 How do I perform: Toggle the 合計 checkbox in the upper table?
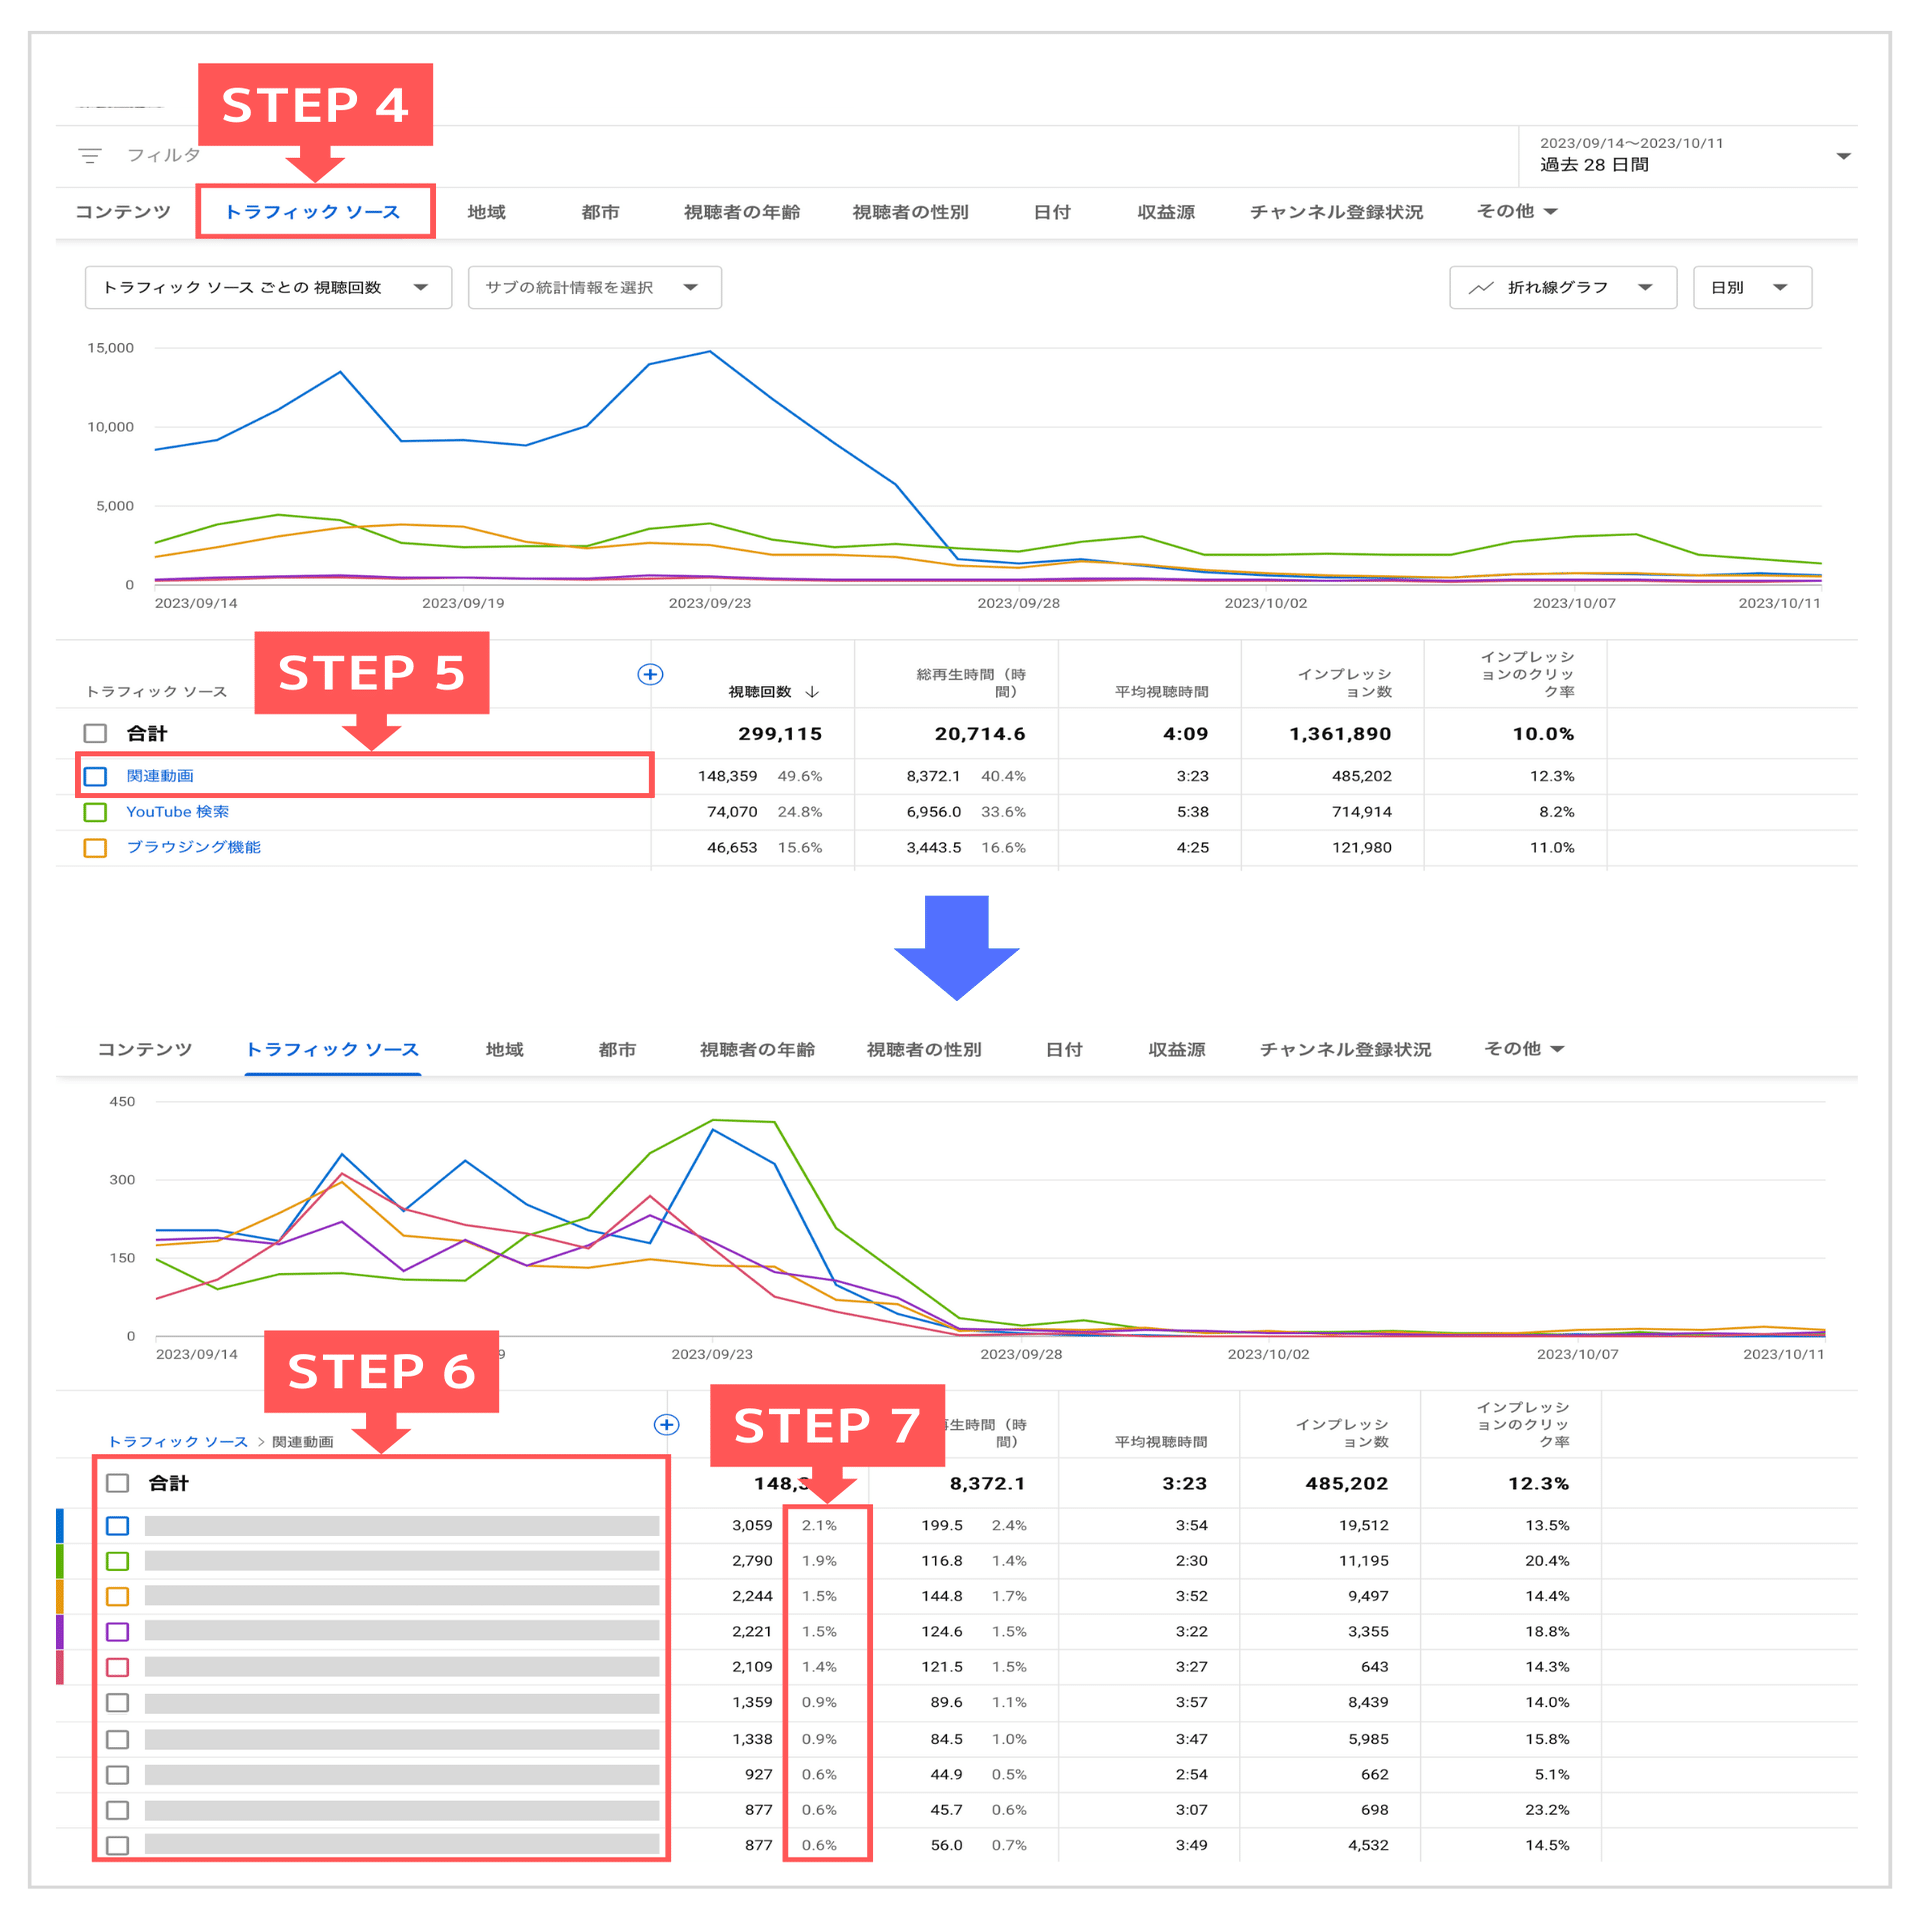[x=95, y=733]
